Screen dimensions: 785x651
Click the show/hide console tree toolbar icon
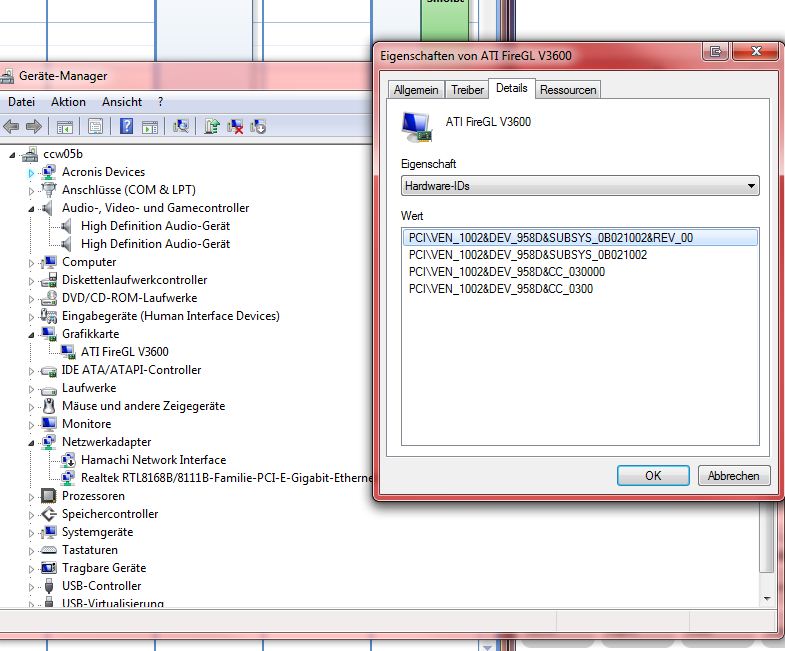point(65,127)
